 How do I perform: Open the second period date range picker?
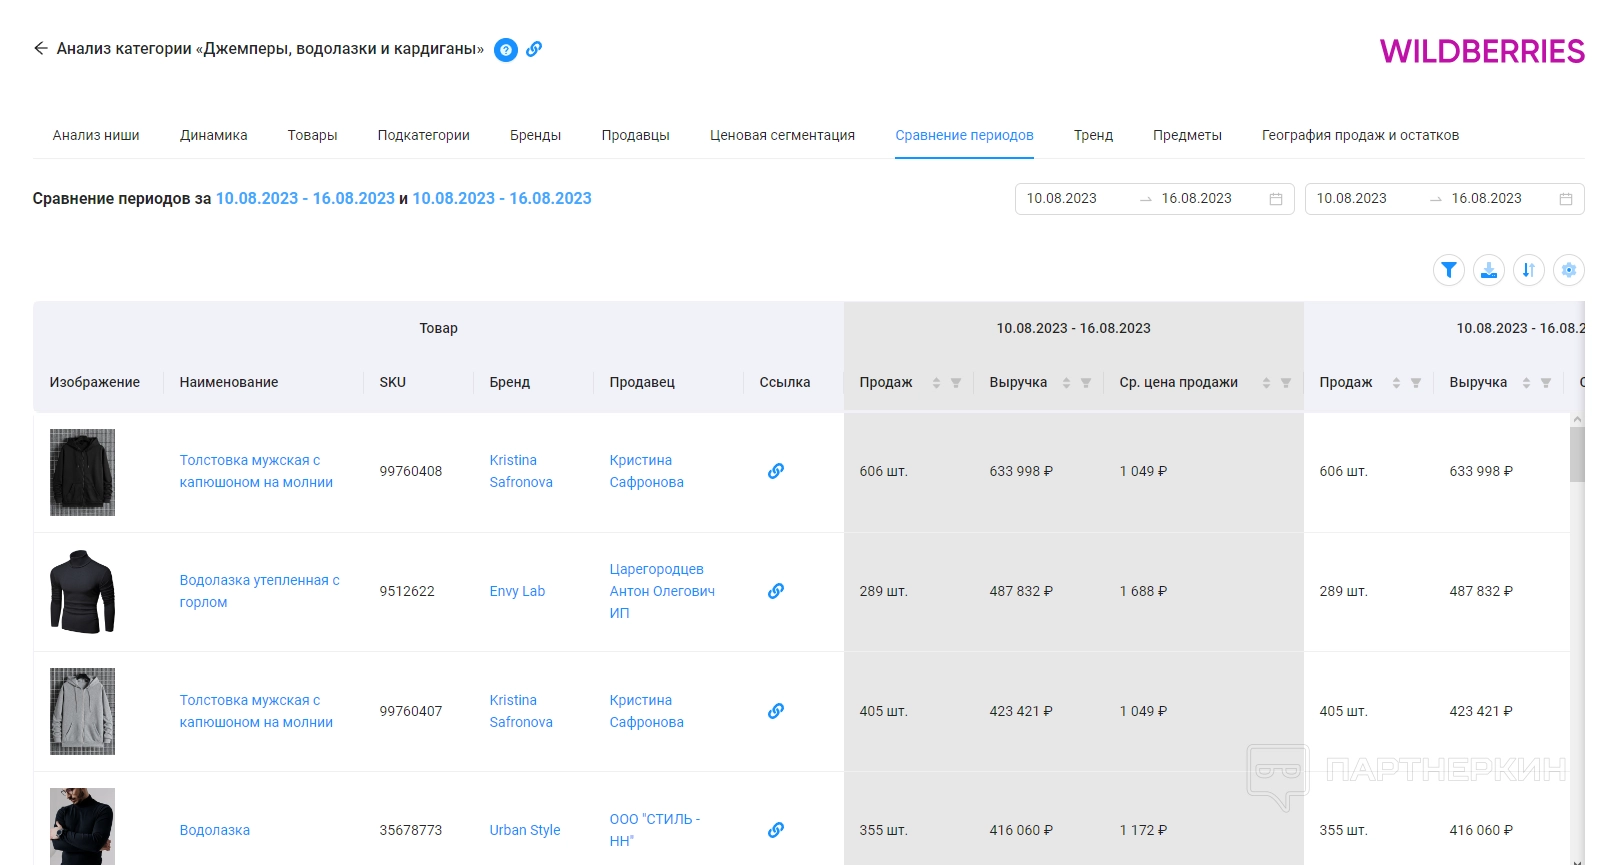1443,199
